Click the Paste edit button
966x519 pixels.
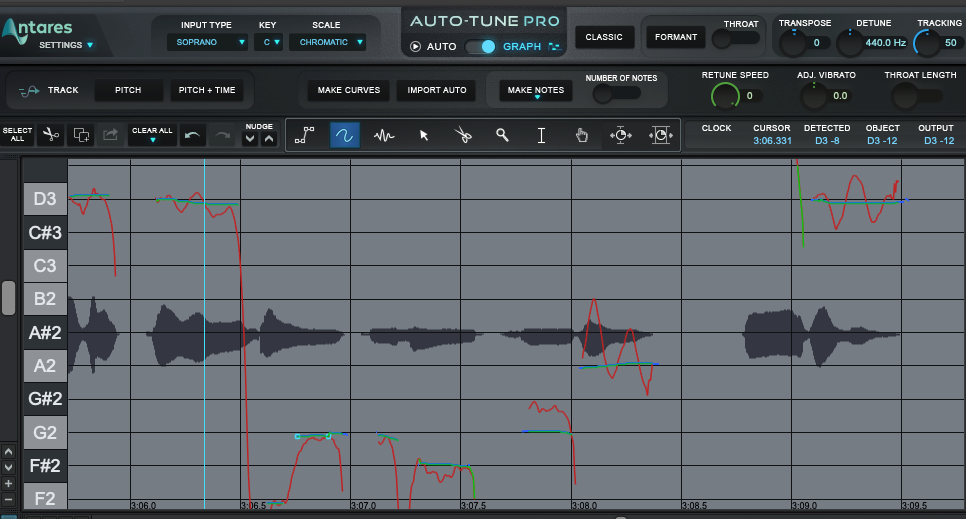click(x=110, y=134)
